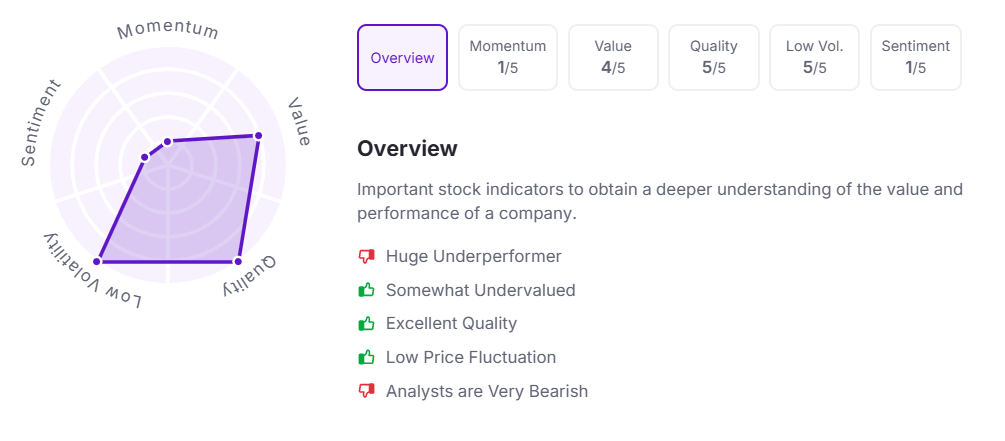Click the Sentiment data point on radar chart

pos(144,157)
